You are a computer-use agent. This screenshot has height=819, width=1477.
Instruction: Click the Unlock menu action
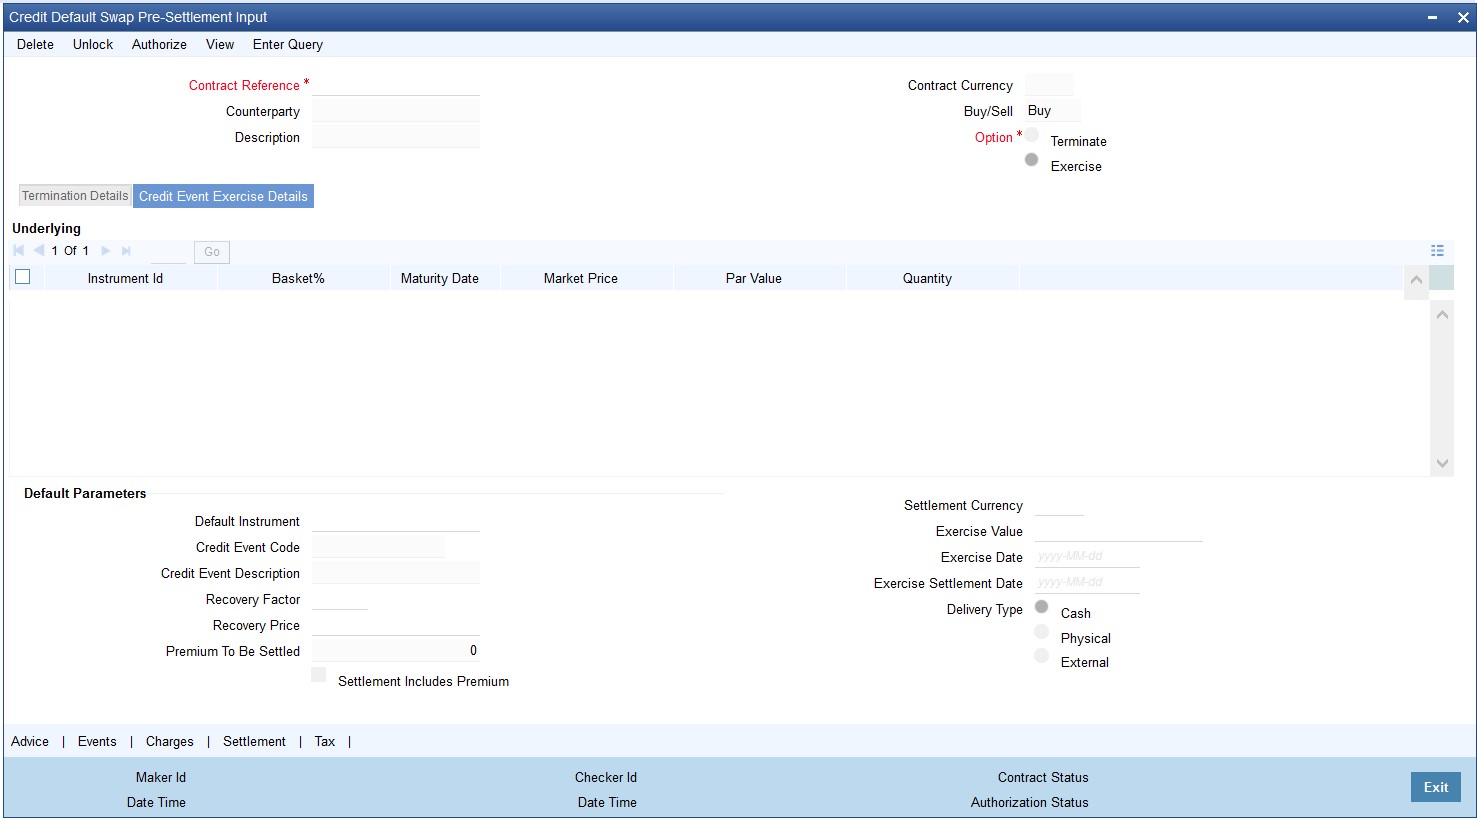coord(93,44)
